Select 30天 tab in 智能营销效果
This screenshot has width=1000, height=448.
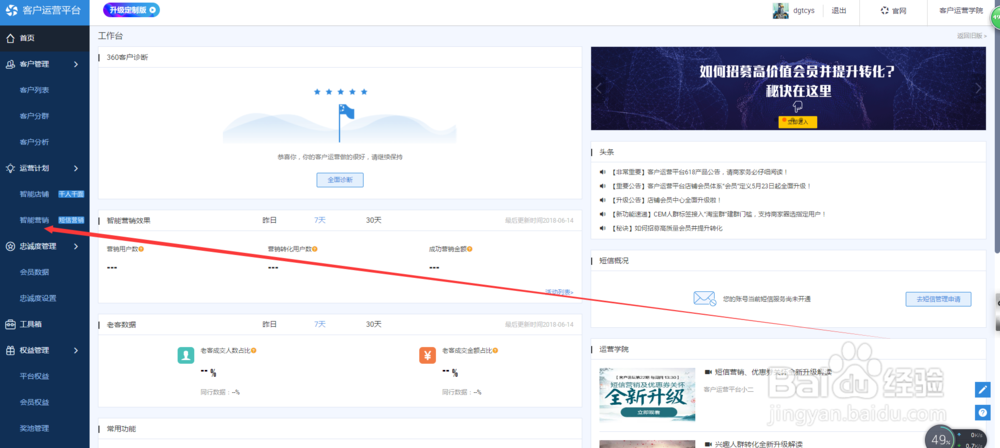[x=374, y=220]
